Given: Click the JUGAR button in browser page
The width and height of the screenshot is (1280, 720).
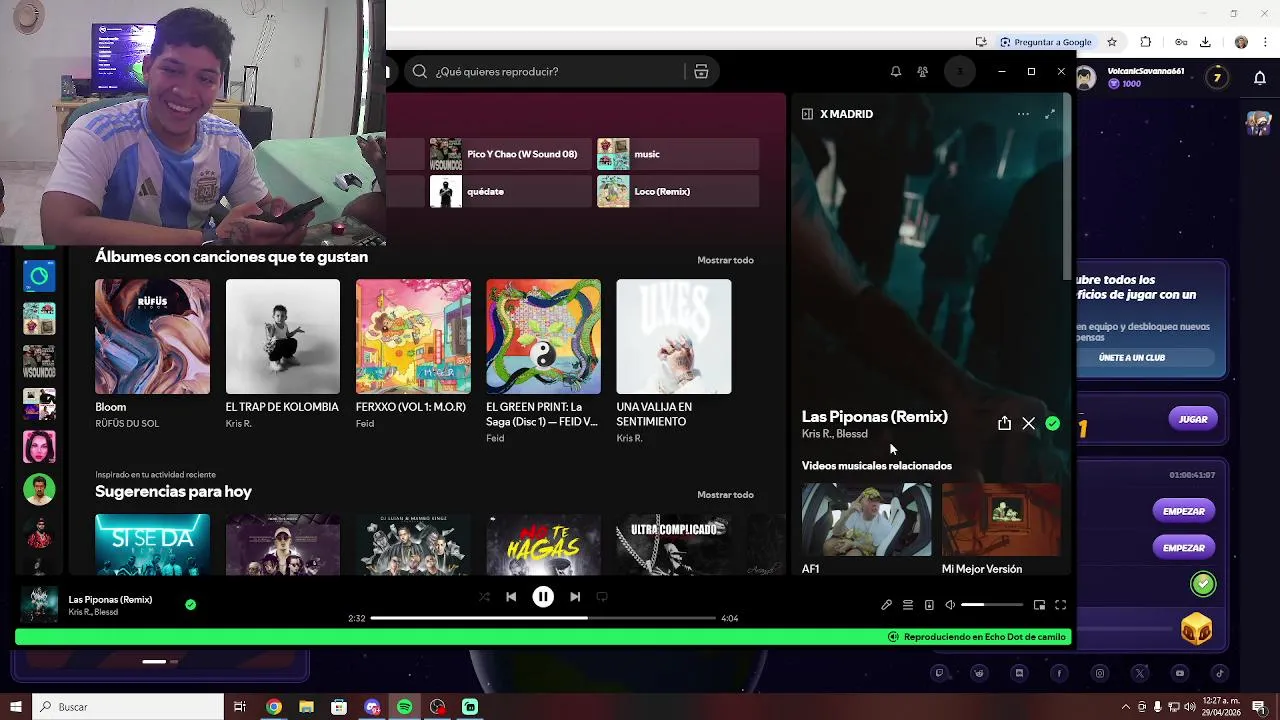Looking at the screenshot, I should 1193,419.
